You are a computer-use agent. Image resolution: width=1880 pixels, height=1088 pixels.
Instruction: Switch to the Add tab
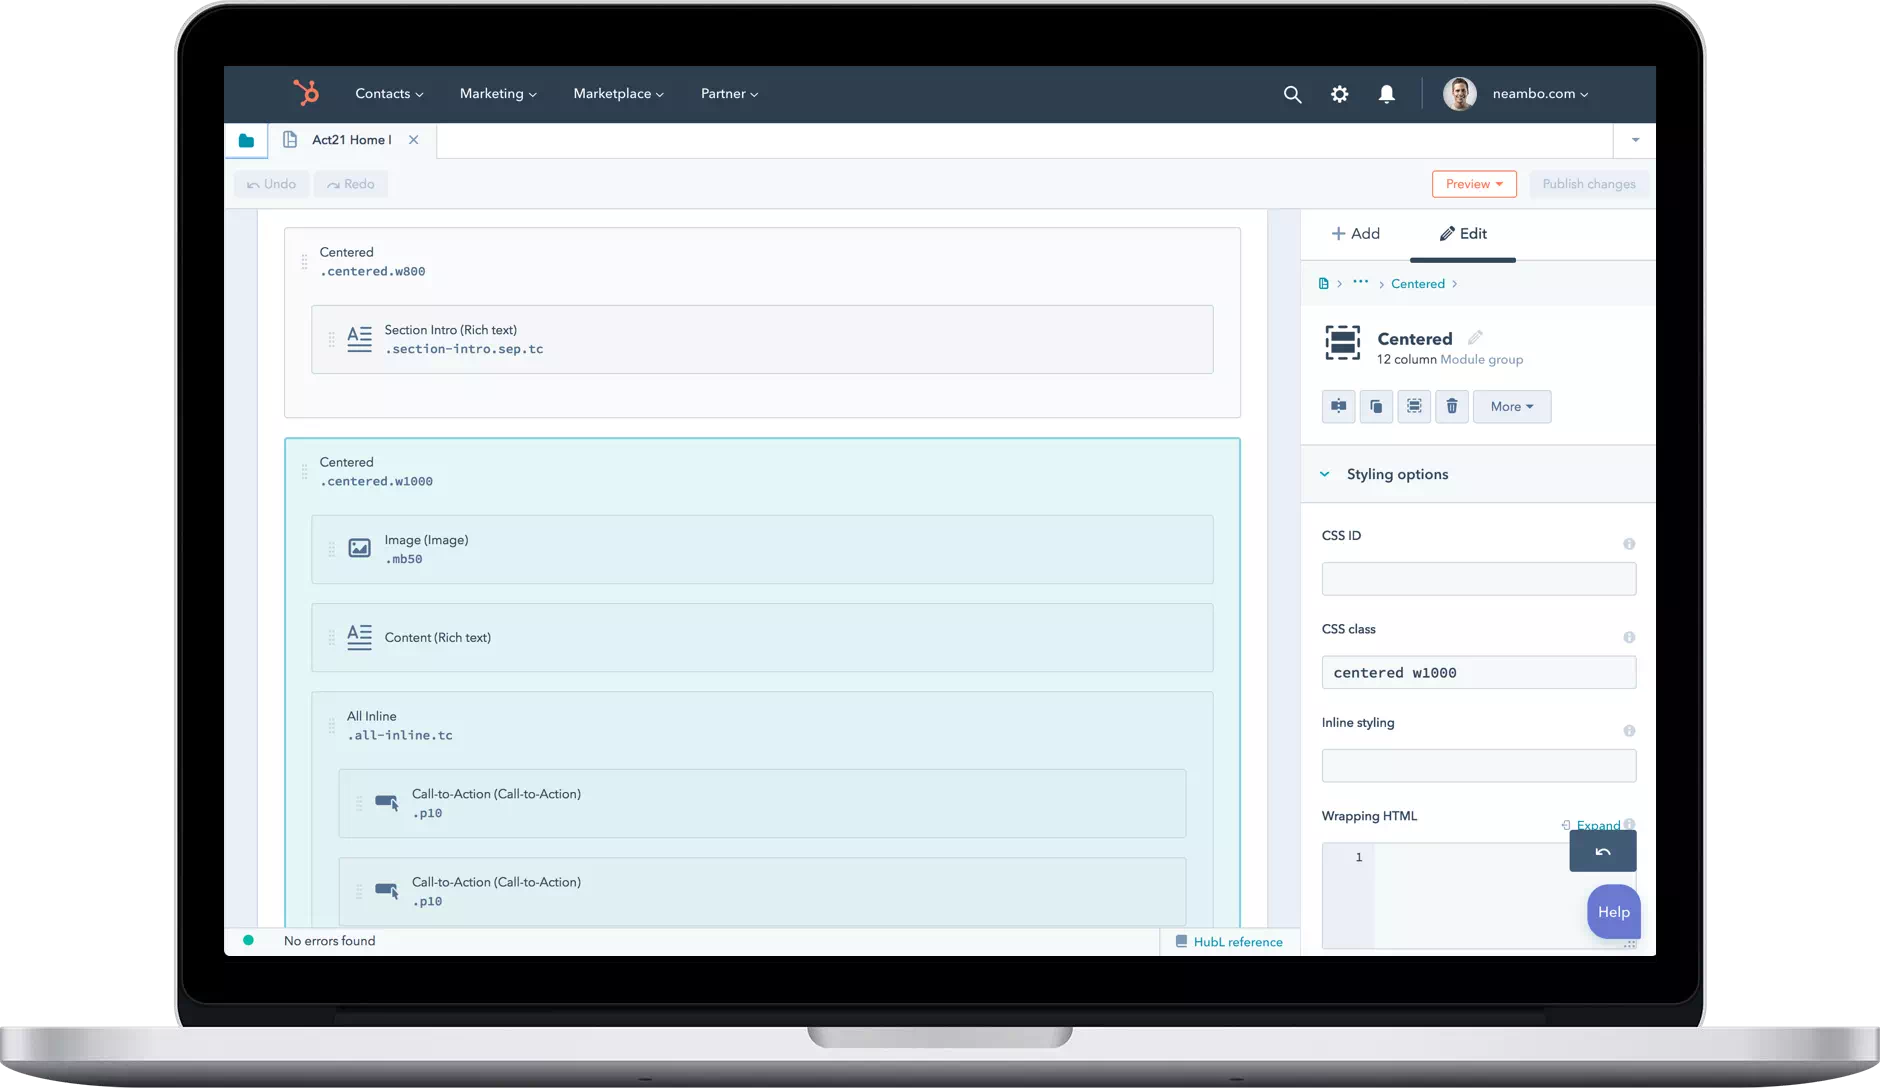(x=1355, y=234)
